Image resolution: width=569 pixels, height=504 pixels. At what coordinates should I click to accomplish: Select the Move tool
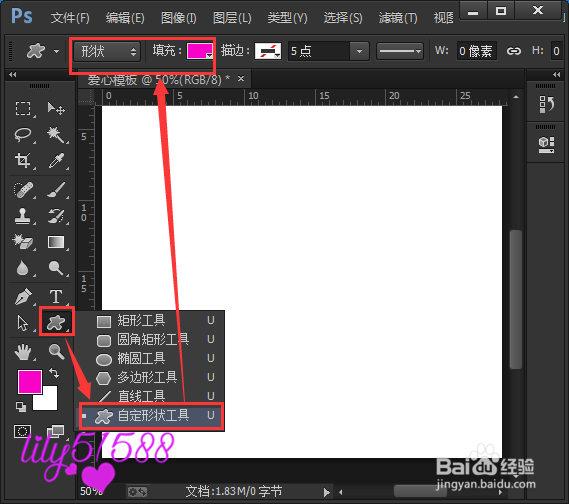[56, 108]
